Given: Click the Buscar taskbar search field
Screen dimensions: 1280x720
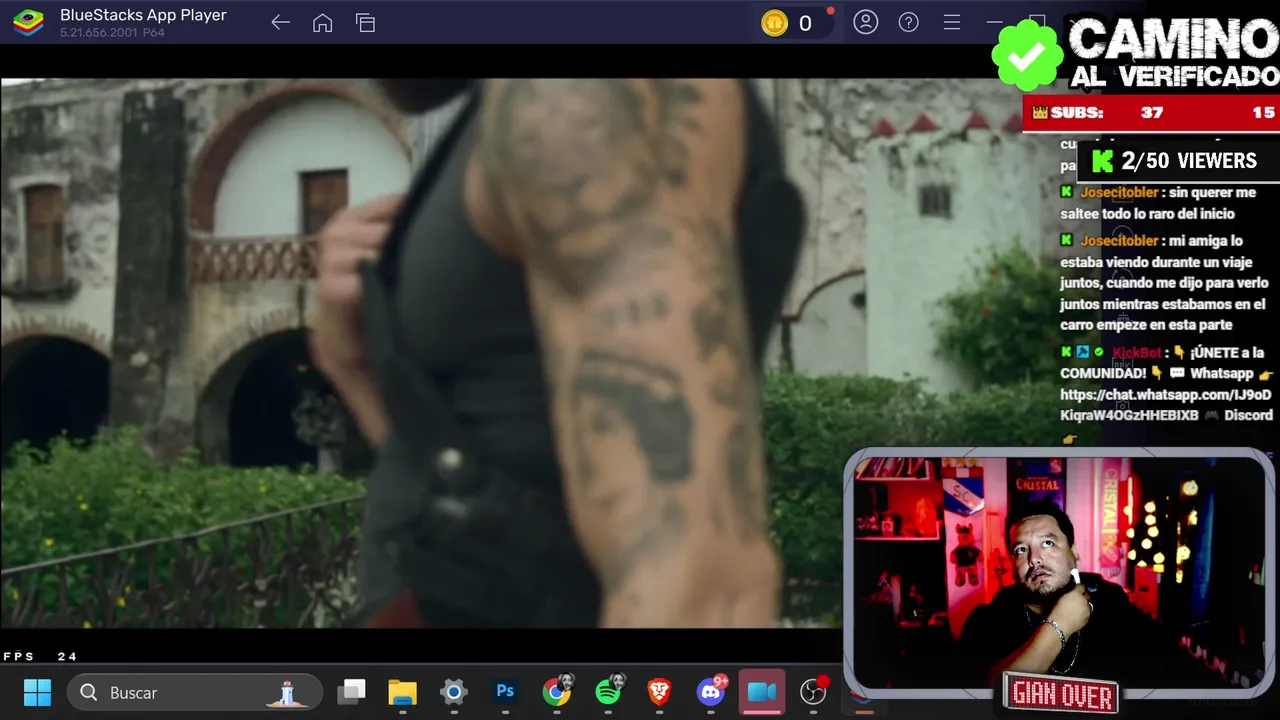Looking at the screenshot, I should point(195,692).
